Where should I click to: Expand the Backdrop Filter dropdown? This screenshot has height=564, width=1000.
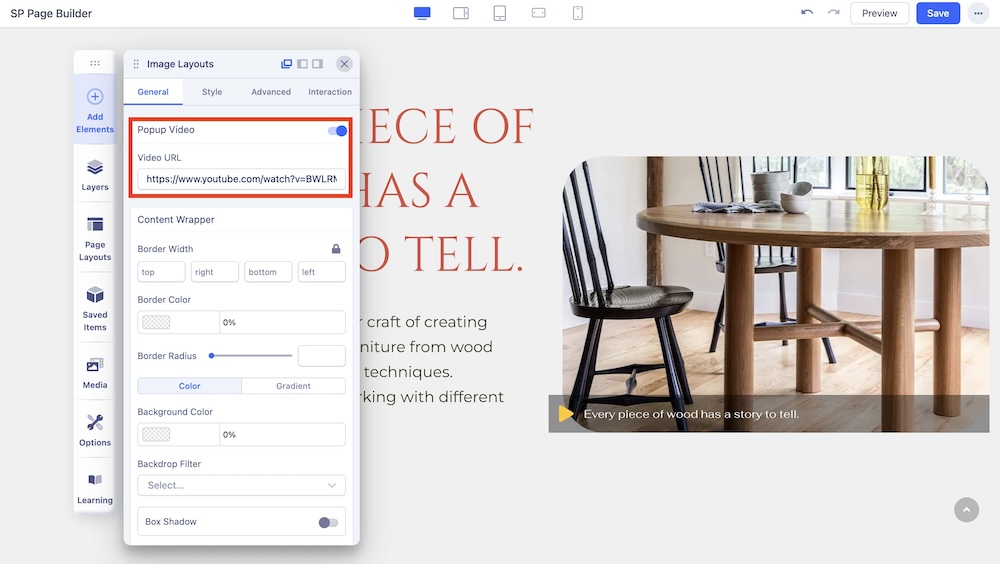[241, 485]
